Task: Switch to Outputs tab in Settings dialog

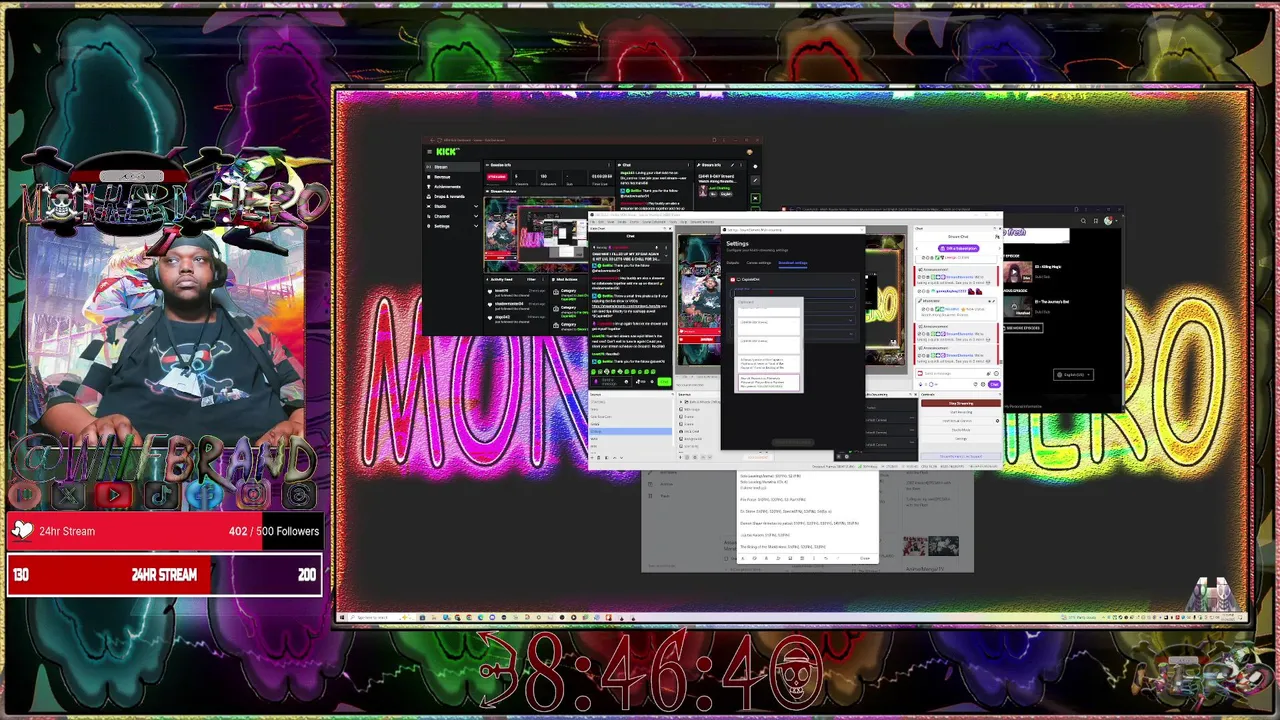Action: [x=733, y=263]
